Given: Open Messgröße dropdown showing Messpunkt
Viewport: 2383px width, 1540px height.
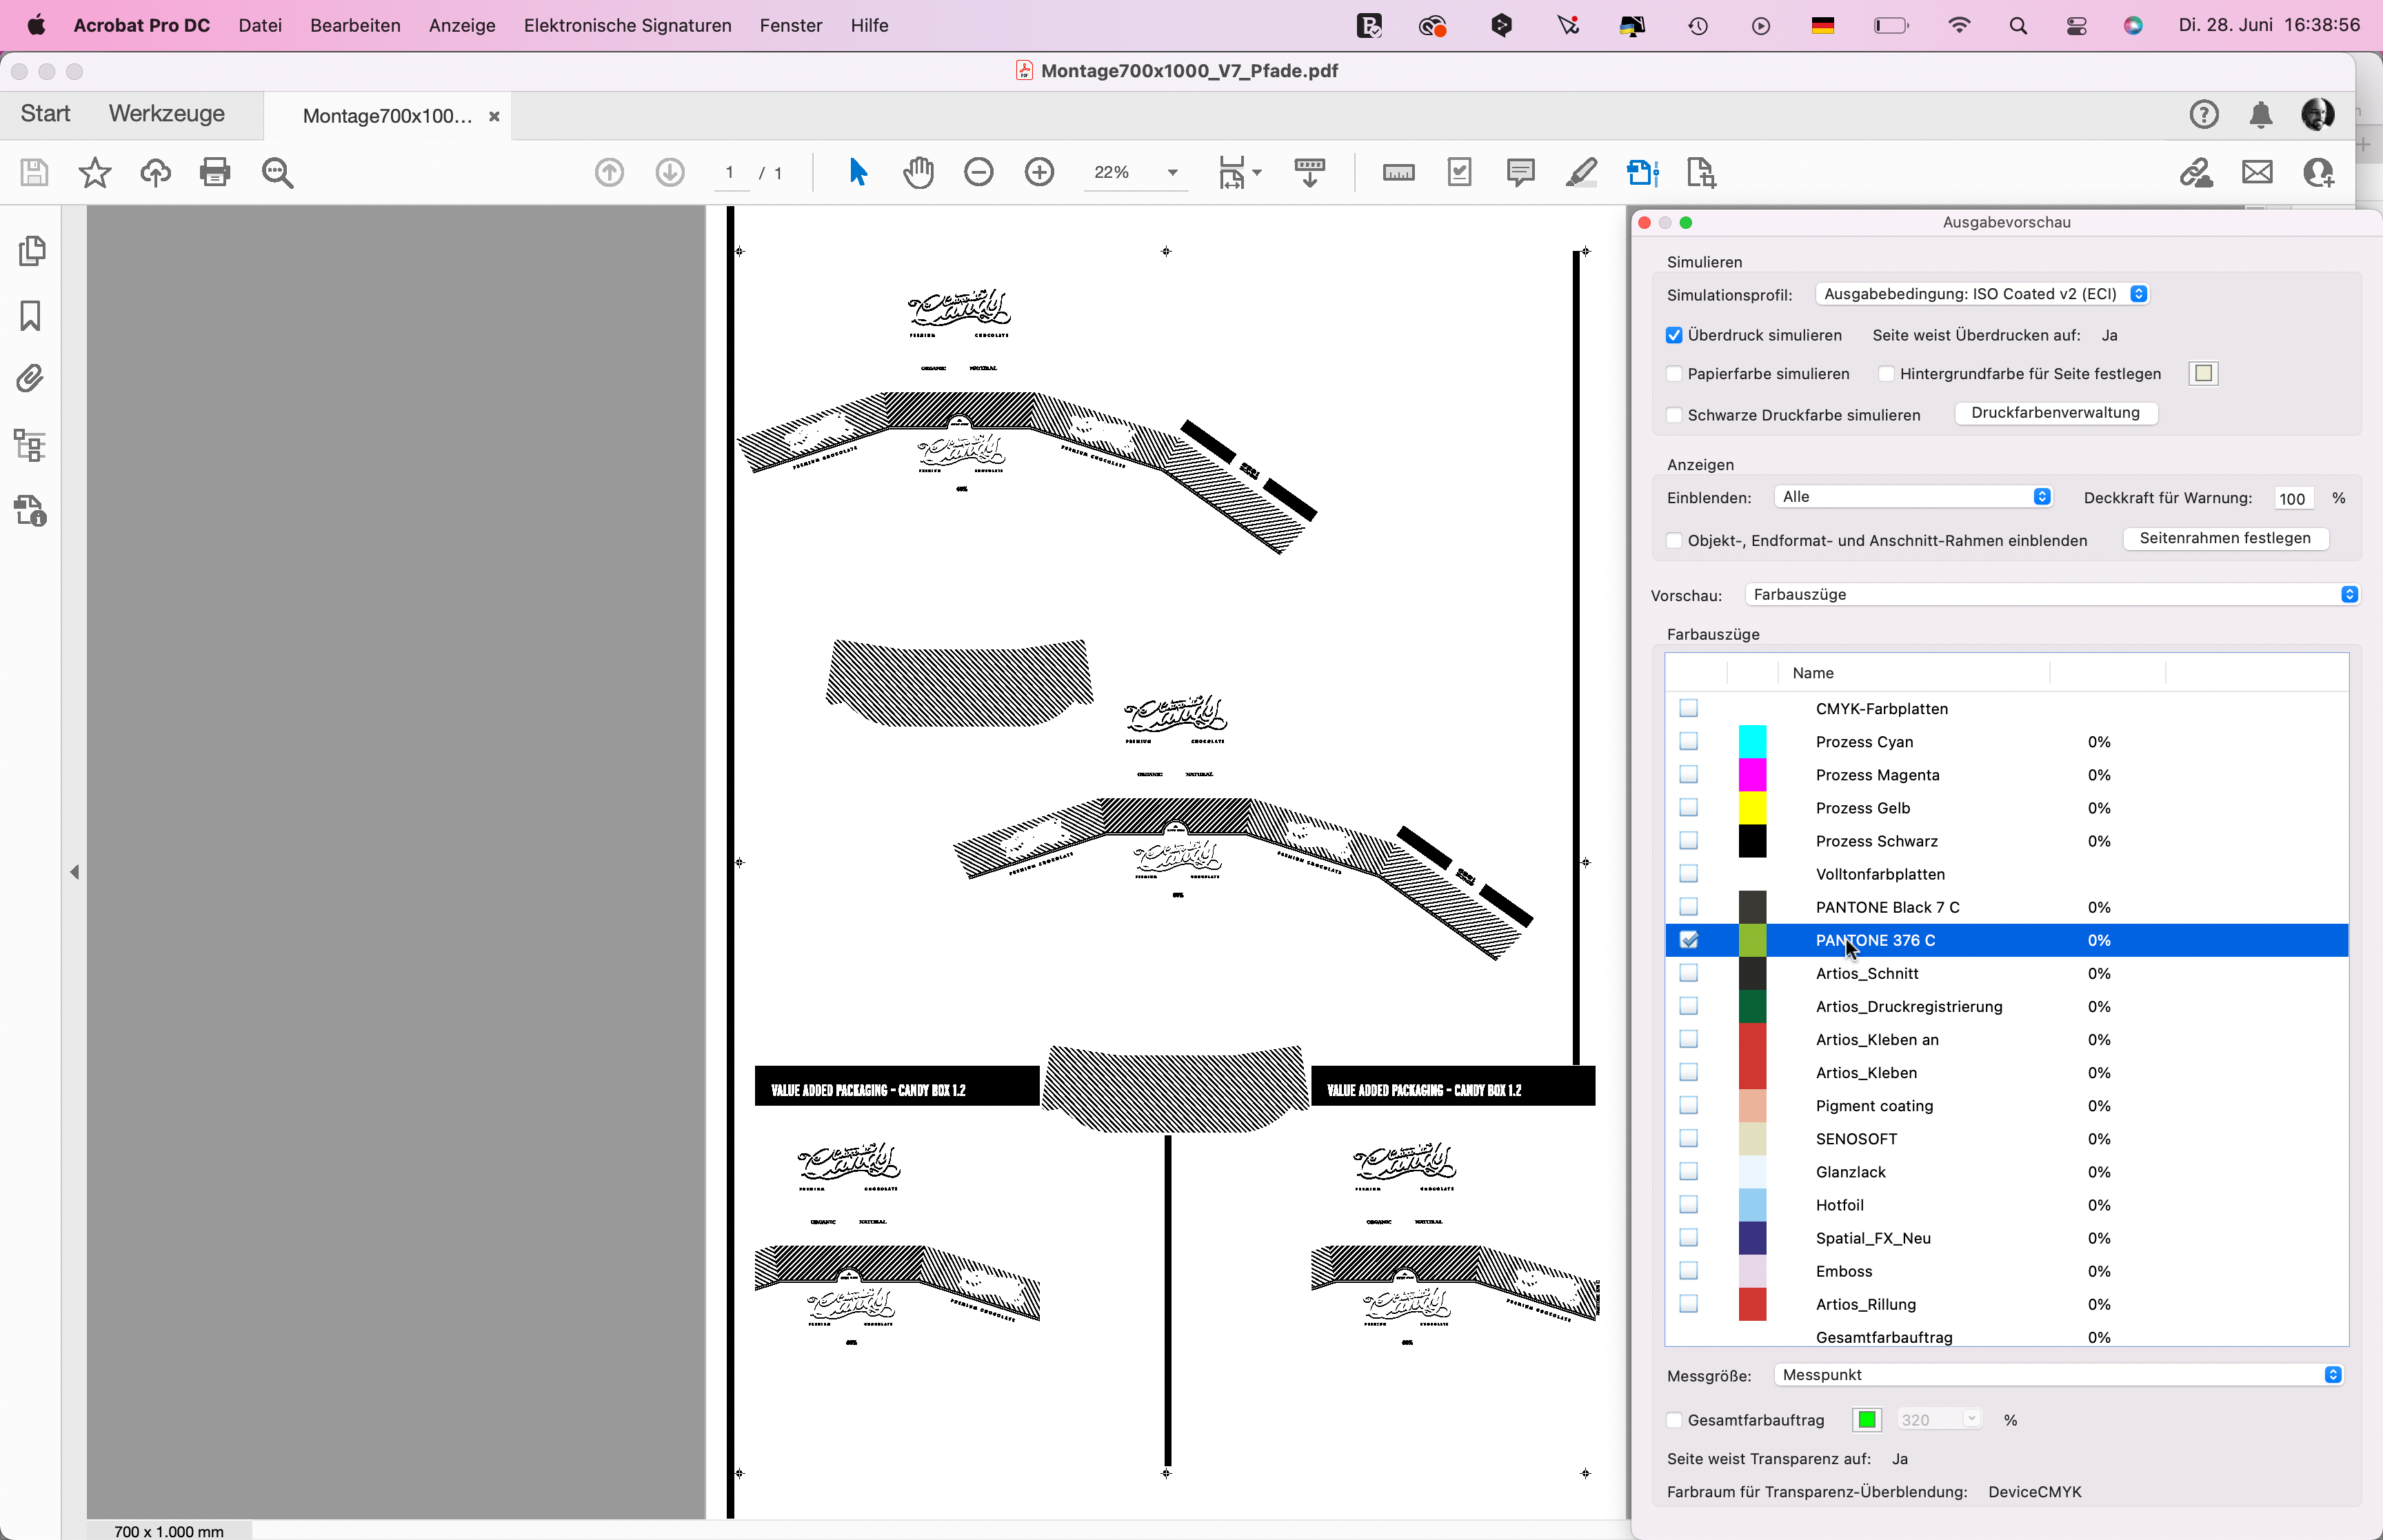Looking at the screenshot, I should point(2058,1375).
